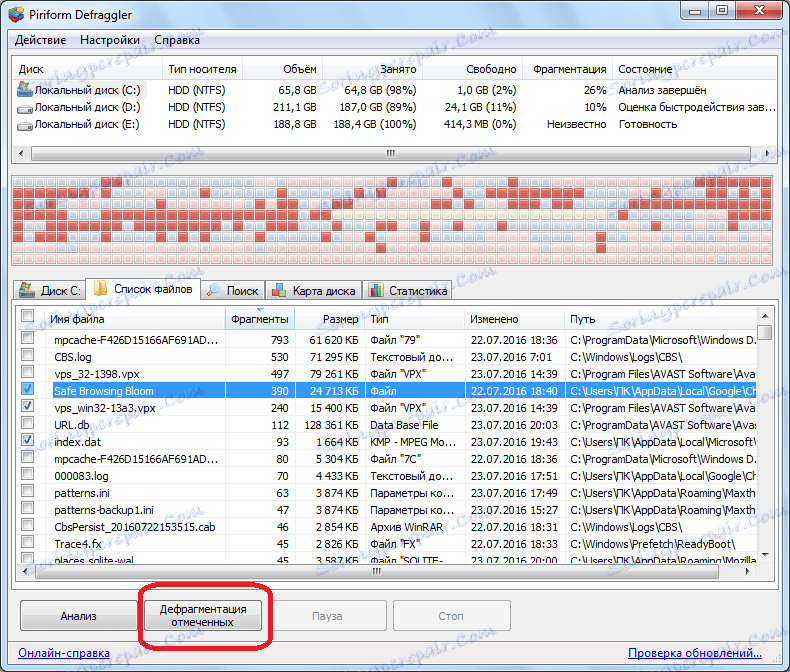Switch to the Карта диска tab

(x=314, y=291)
